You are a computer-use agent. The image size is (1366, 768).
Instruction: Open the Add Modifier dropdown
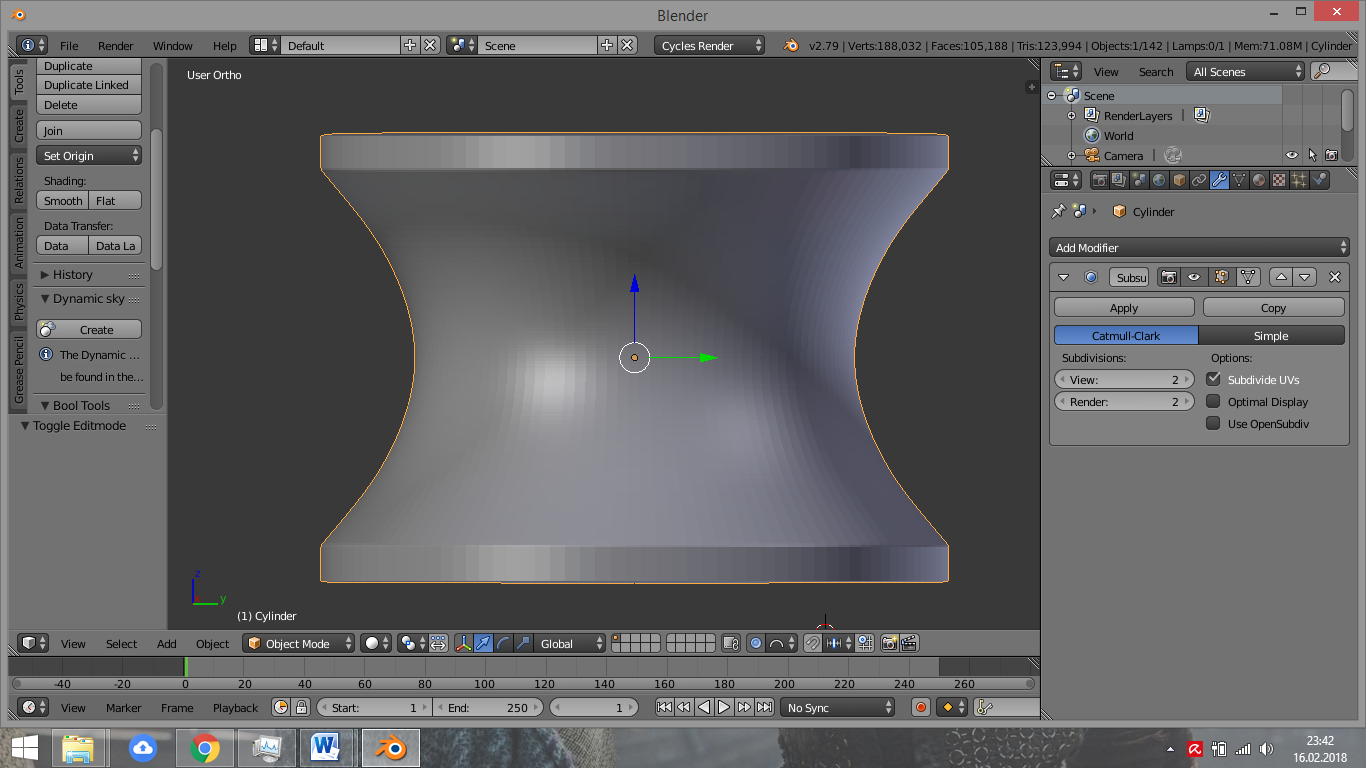pyautogui.click(x=1200, y=247)
